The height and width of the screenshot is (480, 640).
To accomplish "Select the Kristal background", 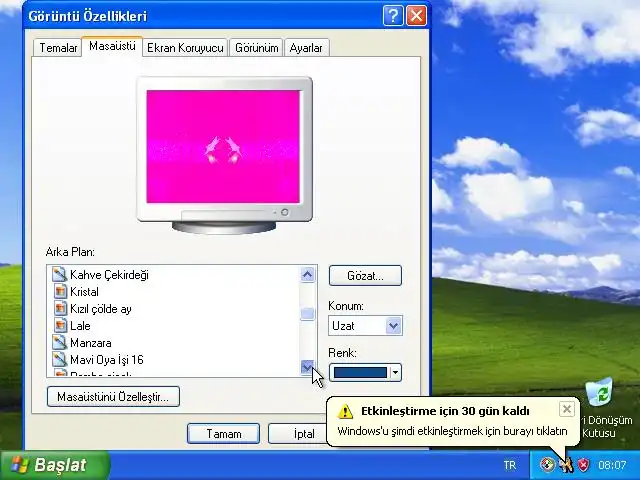I will tap(84, 292).
